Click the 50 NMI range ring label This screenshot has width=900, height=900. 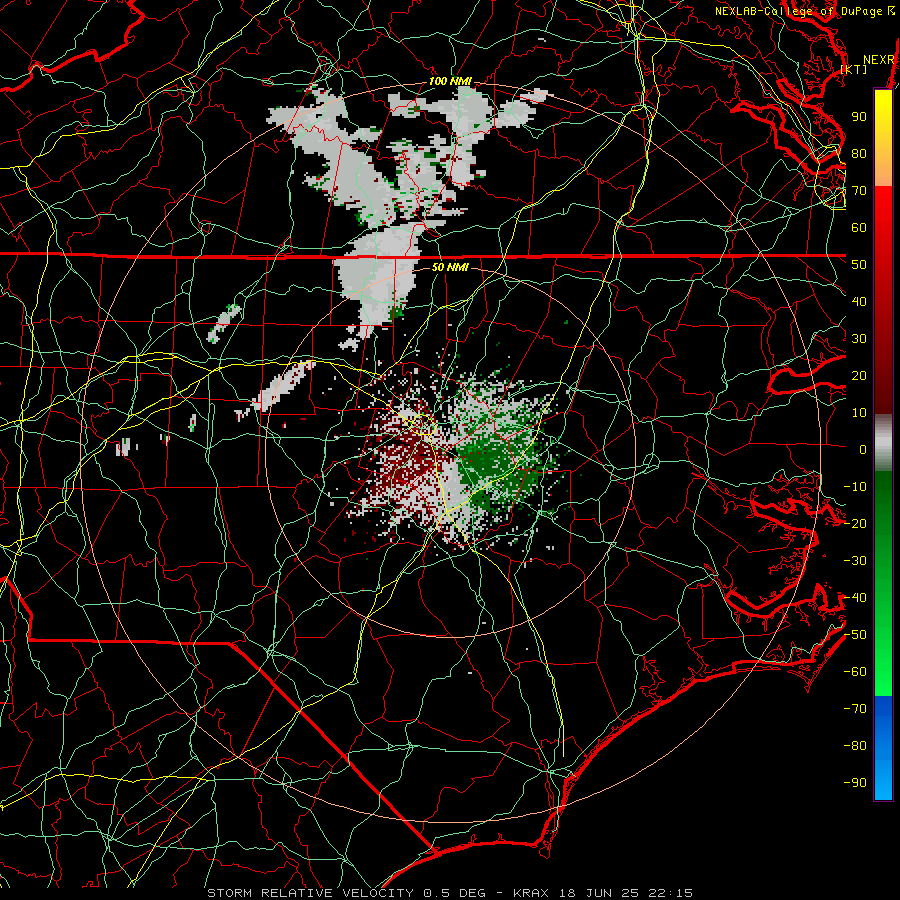(x=450, y=267)
